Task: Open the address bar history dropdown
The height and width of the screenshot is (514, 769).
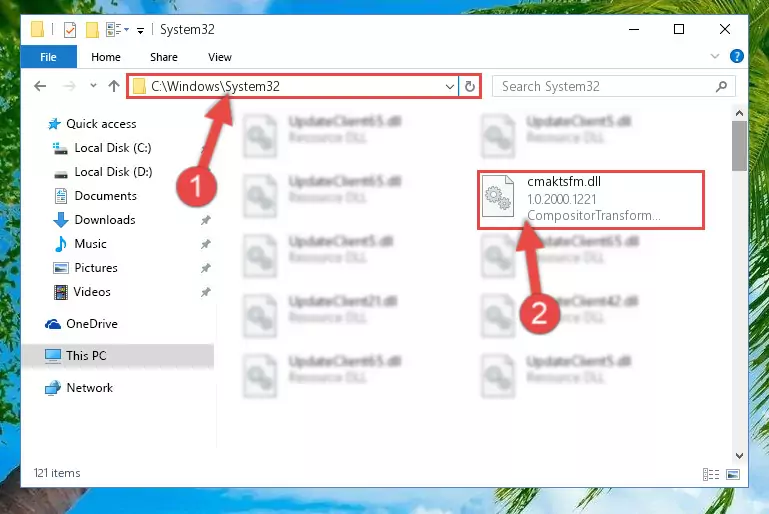Action: click(450, 87)
